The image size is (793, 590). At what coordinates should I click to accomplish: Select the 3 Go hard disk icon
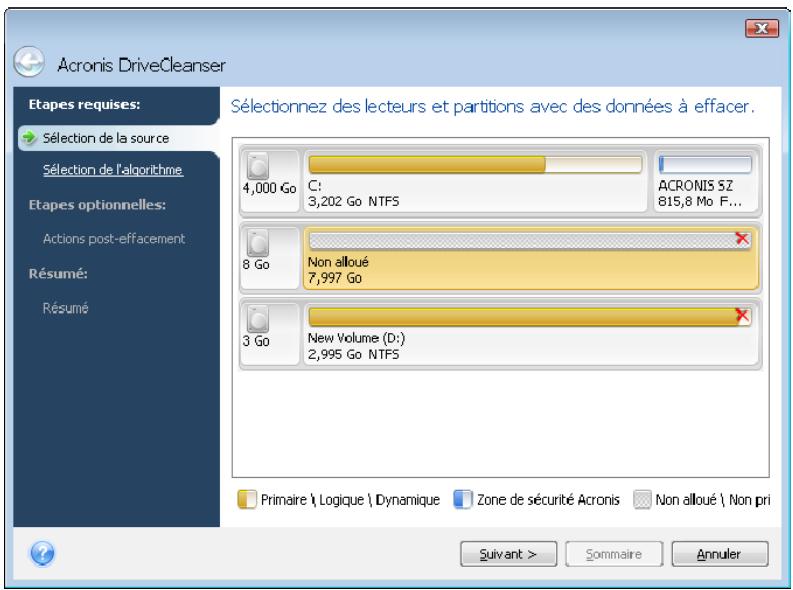click(258, 319)
